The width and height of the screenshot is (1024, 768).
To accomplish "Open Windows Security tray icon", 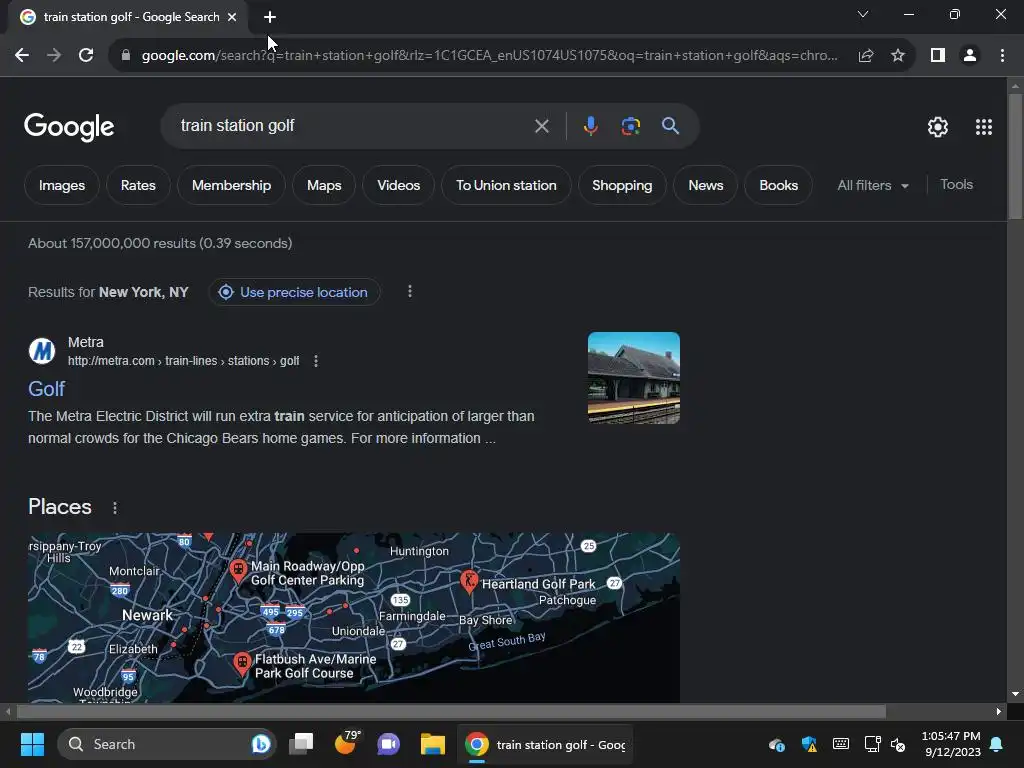I will coord(809,744).
